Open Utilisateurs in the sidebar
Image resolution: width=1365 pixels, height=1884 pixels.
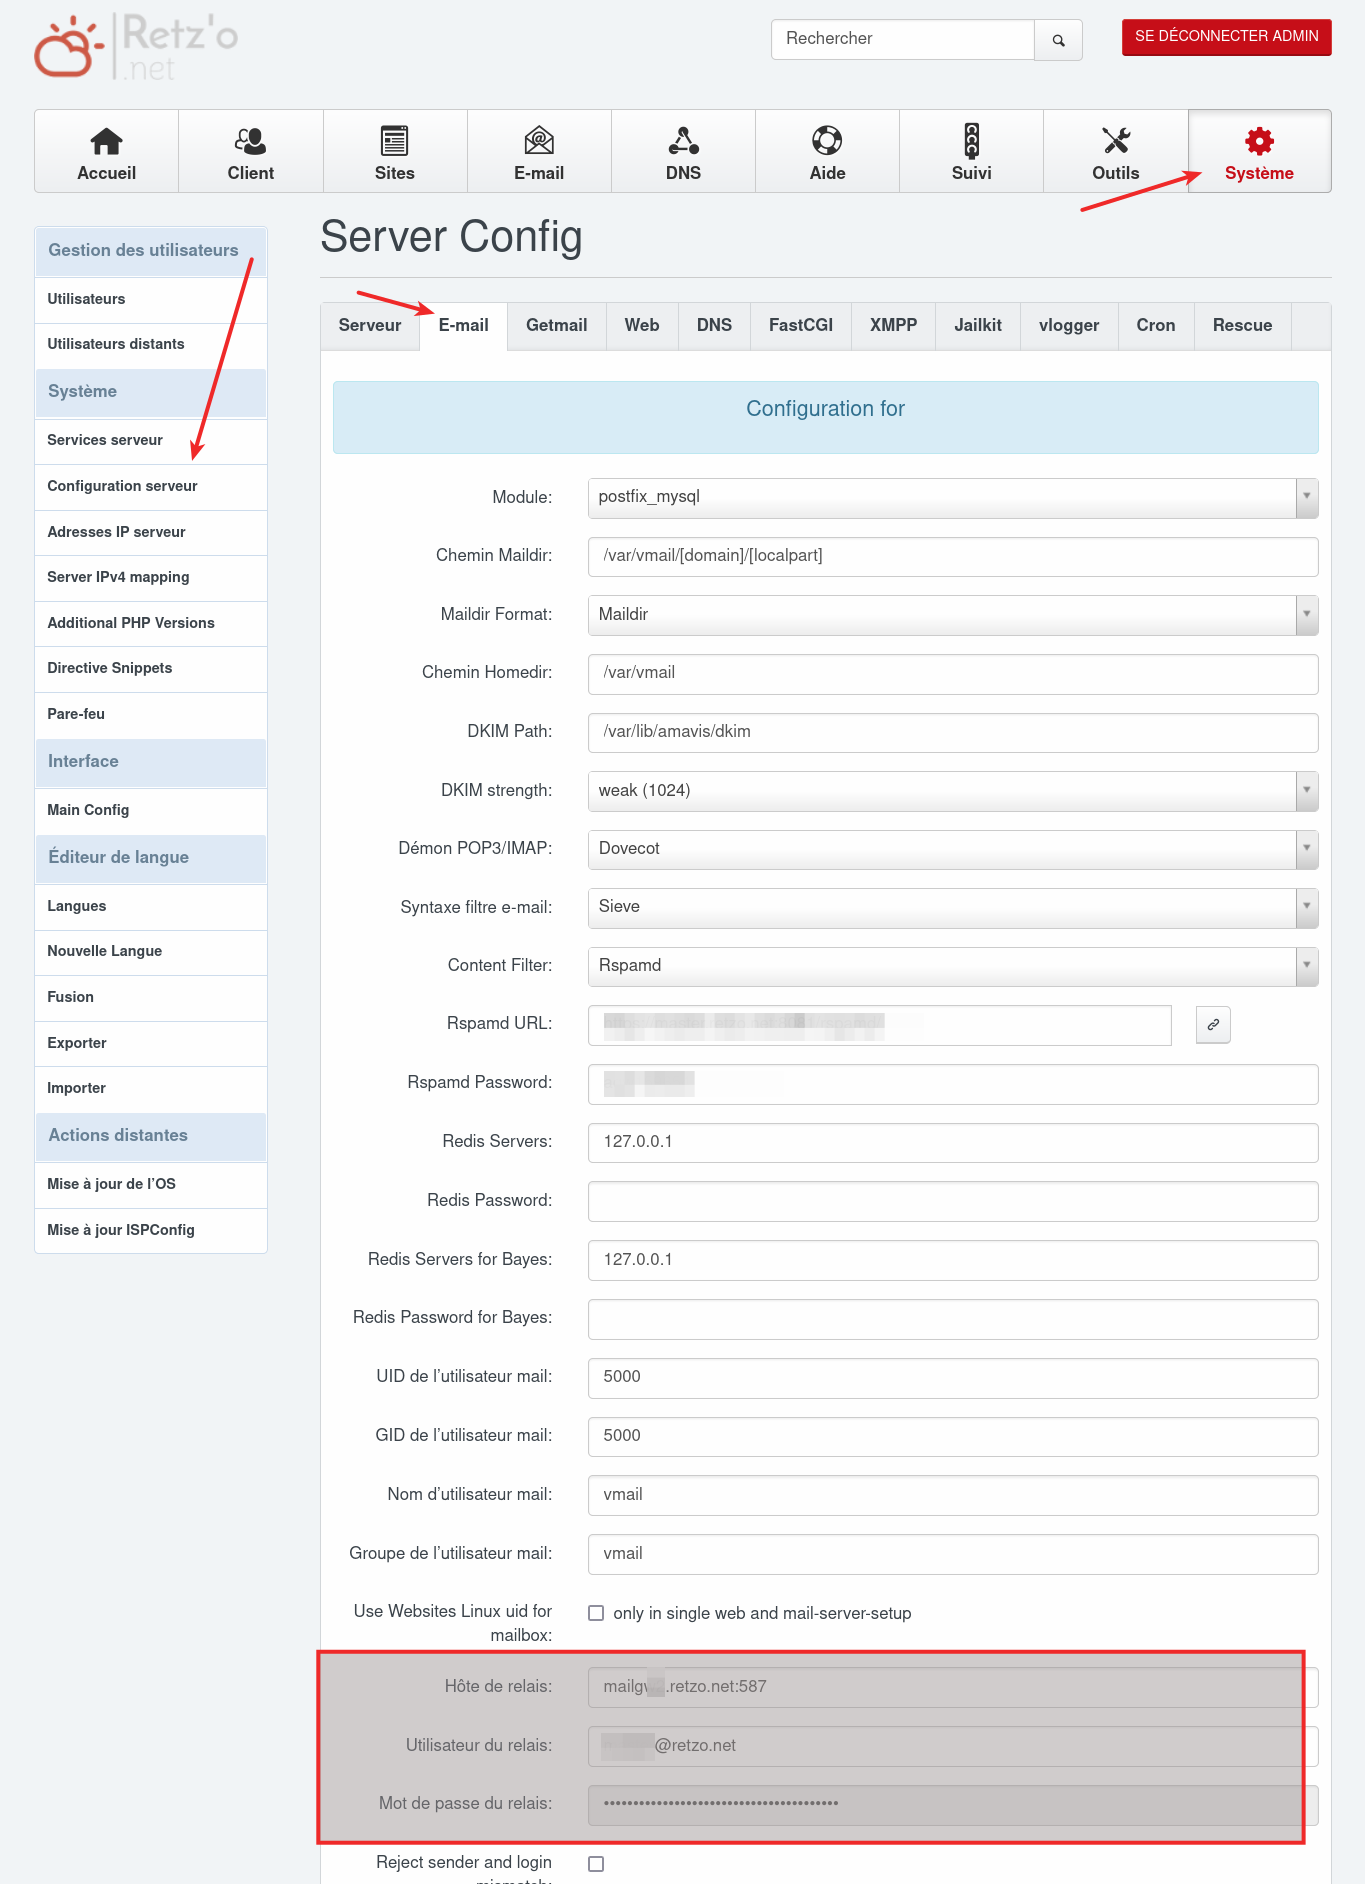point(151,300)
